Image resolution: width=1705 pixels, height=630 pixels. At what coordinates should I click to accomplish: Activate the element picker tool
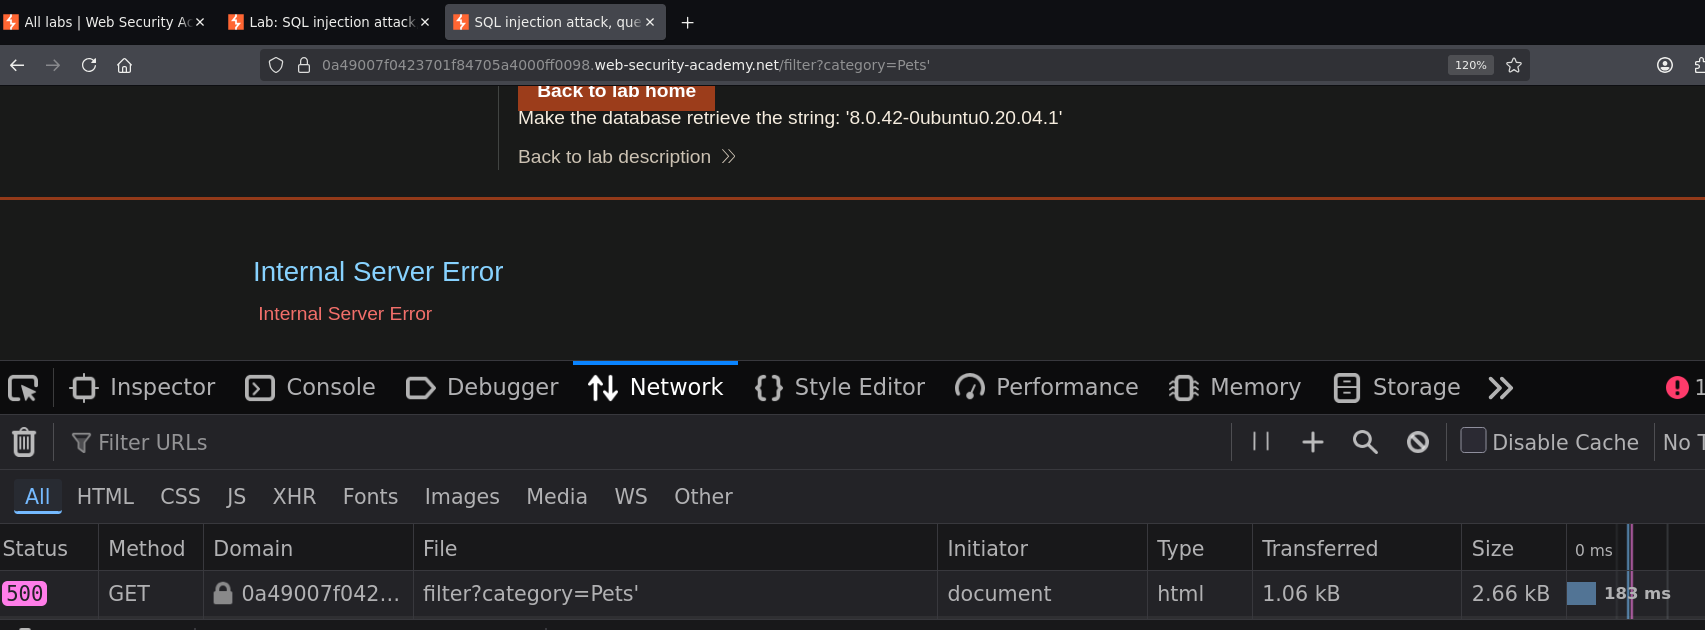click(x=23, y=388)
